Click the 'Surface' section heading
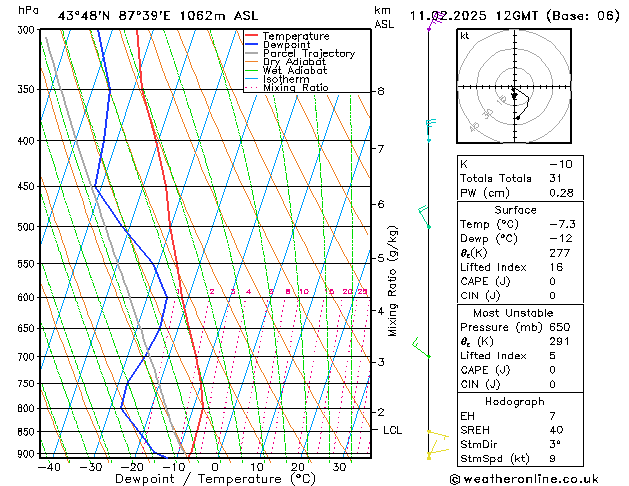The width and height of the screenshot is (629, 486). click(515, 210)
